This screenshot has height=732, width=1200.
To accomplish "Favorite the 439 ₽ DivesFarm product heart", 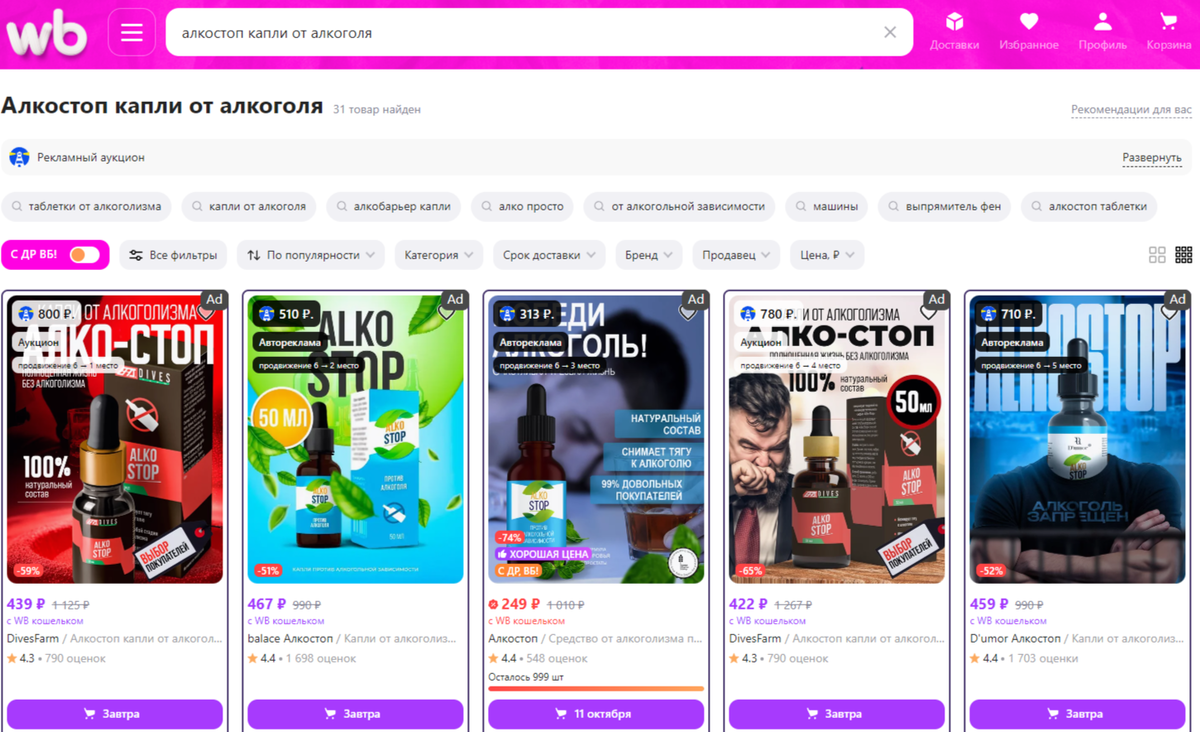I will pos(206,314).
